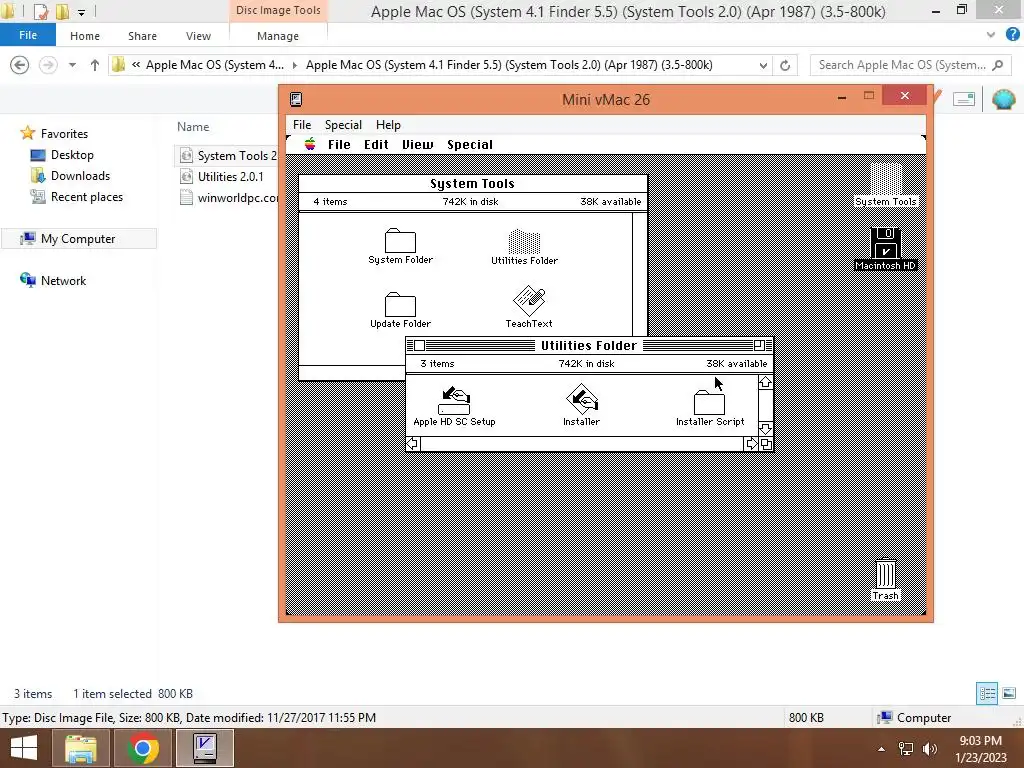Image resolution: width=1024 pixels, height=768 pixels.
Task: Click the Explorer search box
Action: click(908, 65)
